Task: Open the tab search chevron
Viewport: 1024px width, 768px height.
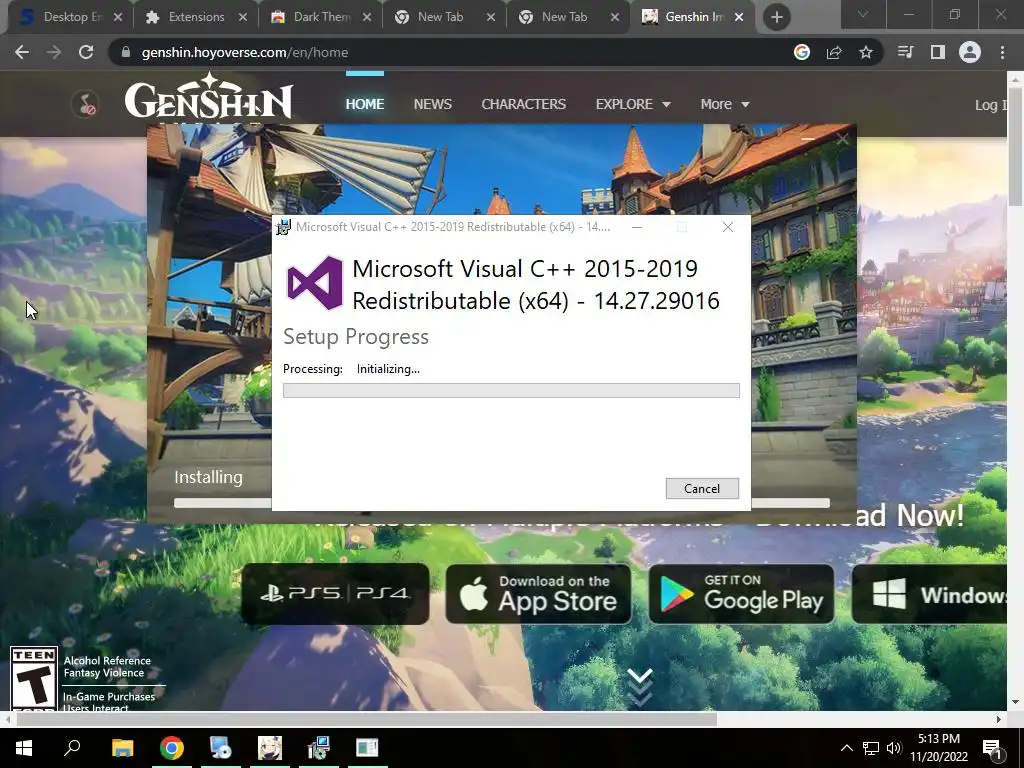Action: [863, 14]
